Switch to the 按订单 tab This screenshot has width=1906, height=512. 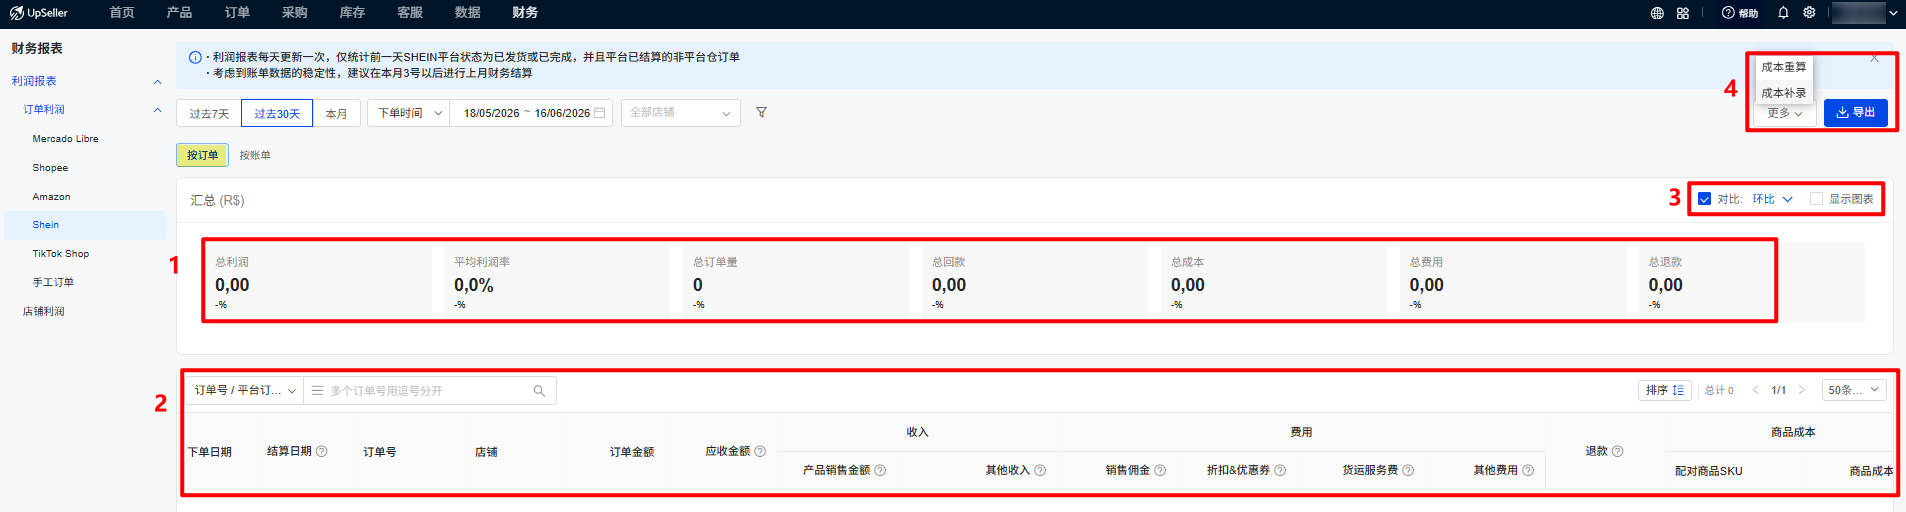pyautogui.click(x=202, y=155)
